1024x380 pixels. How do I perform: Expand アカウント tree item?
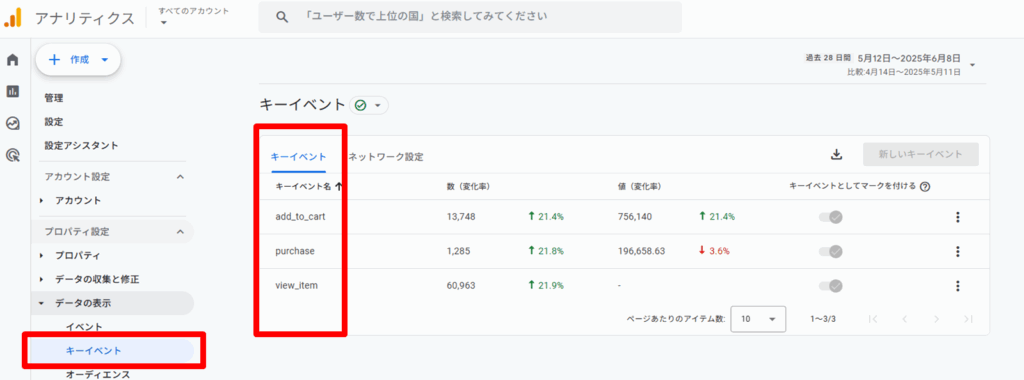[42, 200]
